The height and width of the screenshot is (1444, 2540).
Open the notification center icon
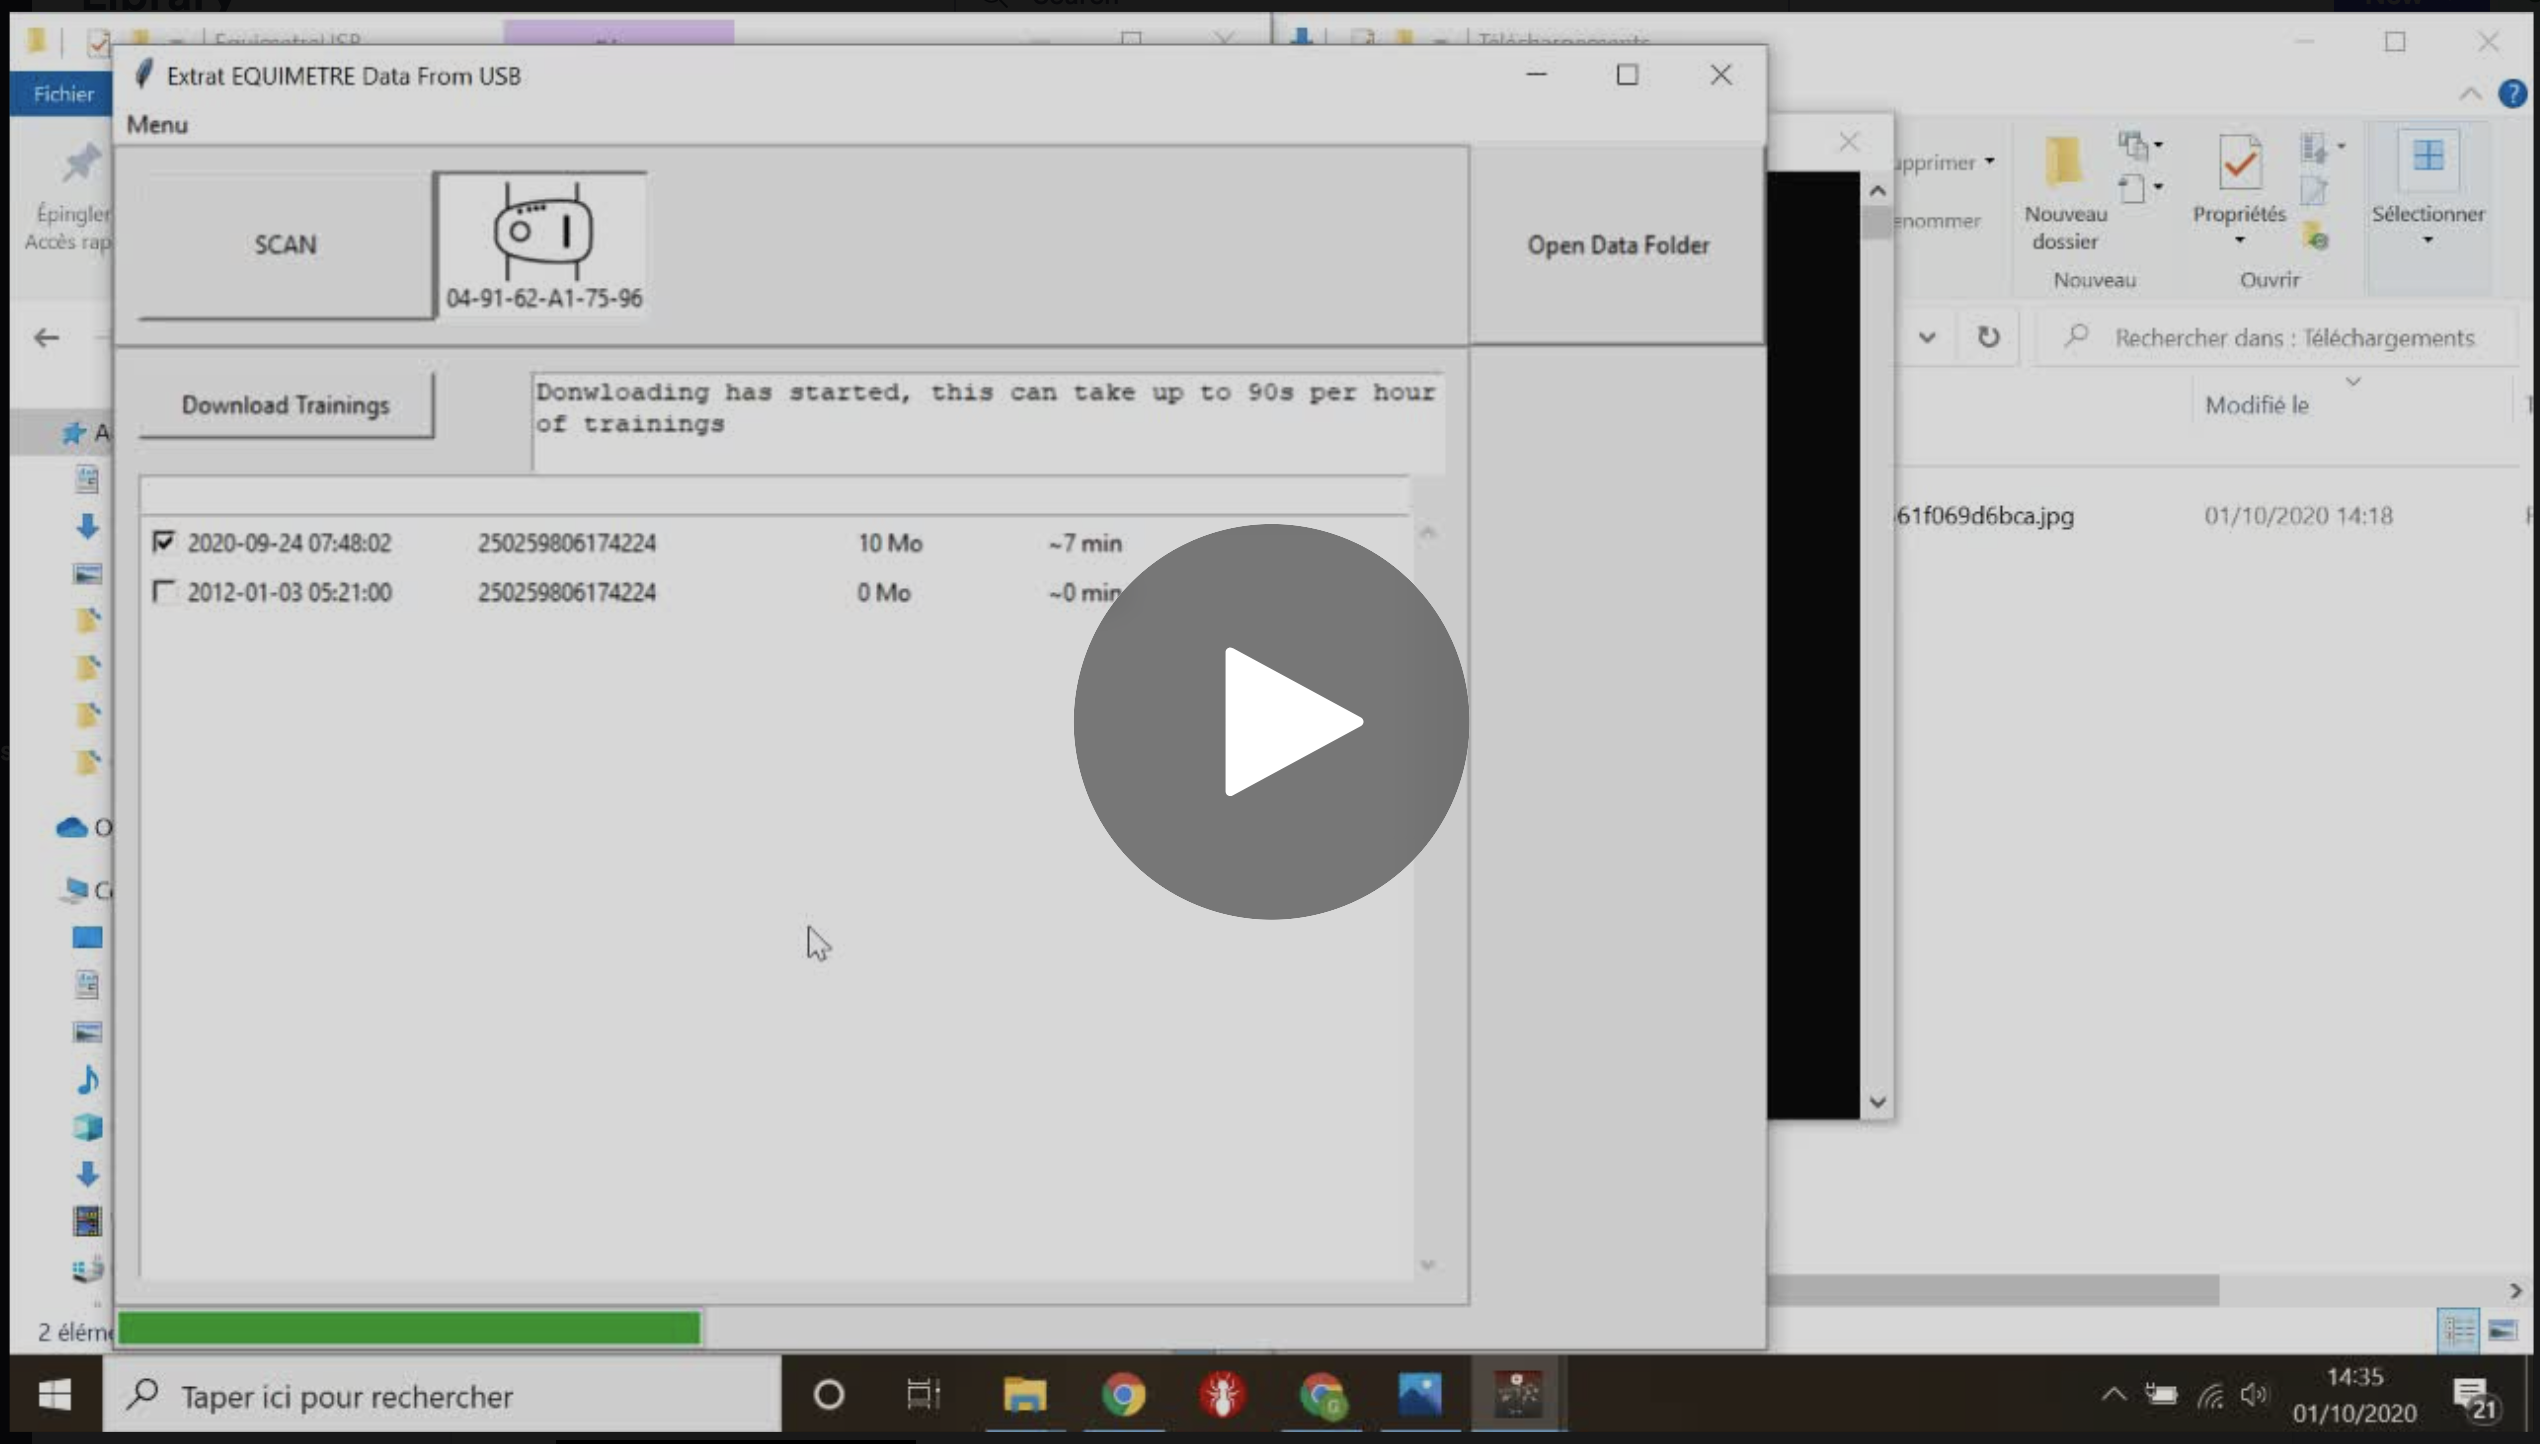pos(2476,1397)
